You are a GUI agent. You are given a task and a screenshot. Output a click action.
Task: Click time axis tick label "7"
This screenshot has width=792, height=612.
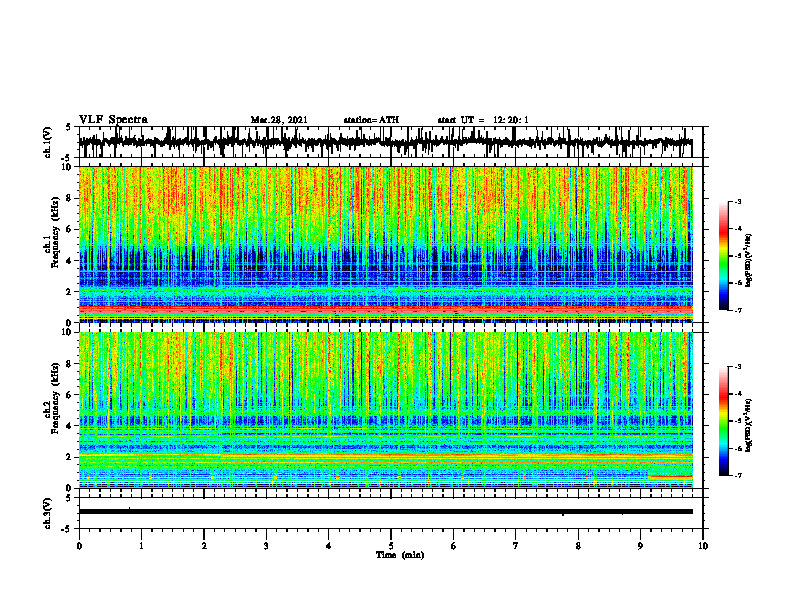(x=516, y=546)
